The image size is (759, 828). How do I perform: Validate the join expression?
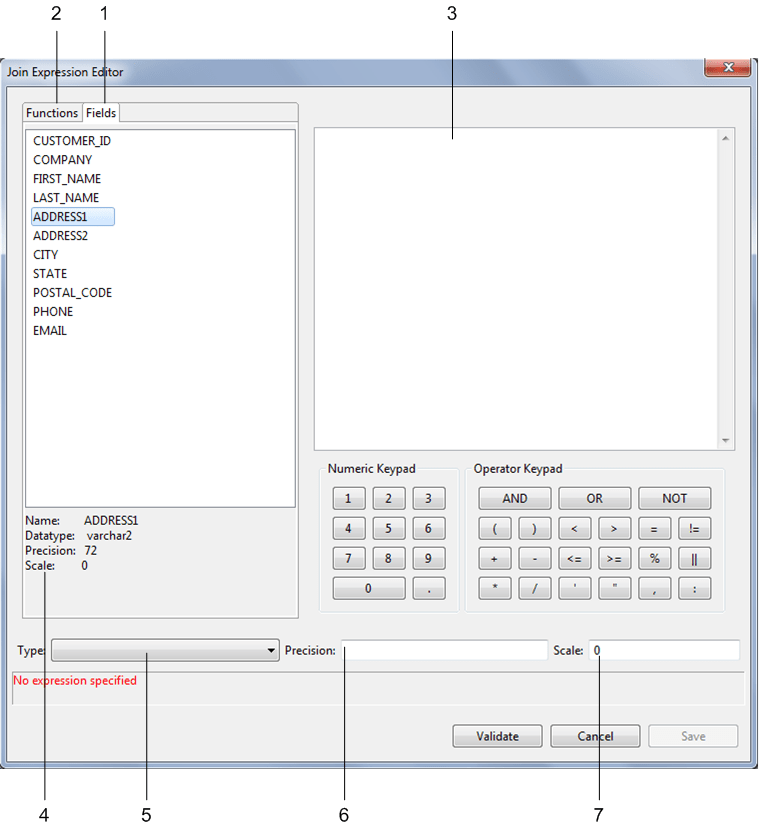point(498,736)
